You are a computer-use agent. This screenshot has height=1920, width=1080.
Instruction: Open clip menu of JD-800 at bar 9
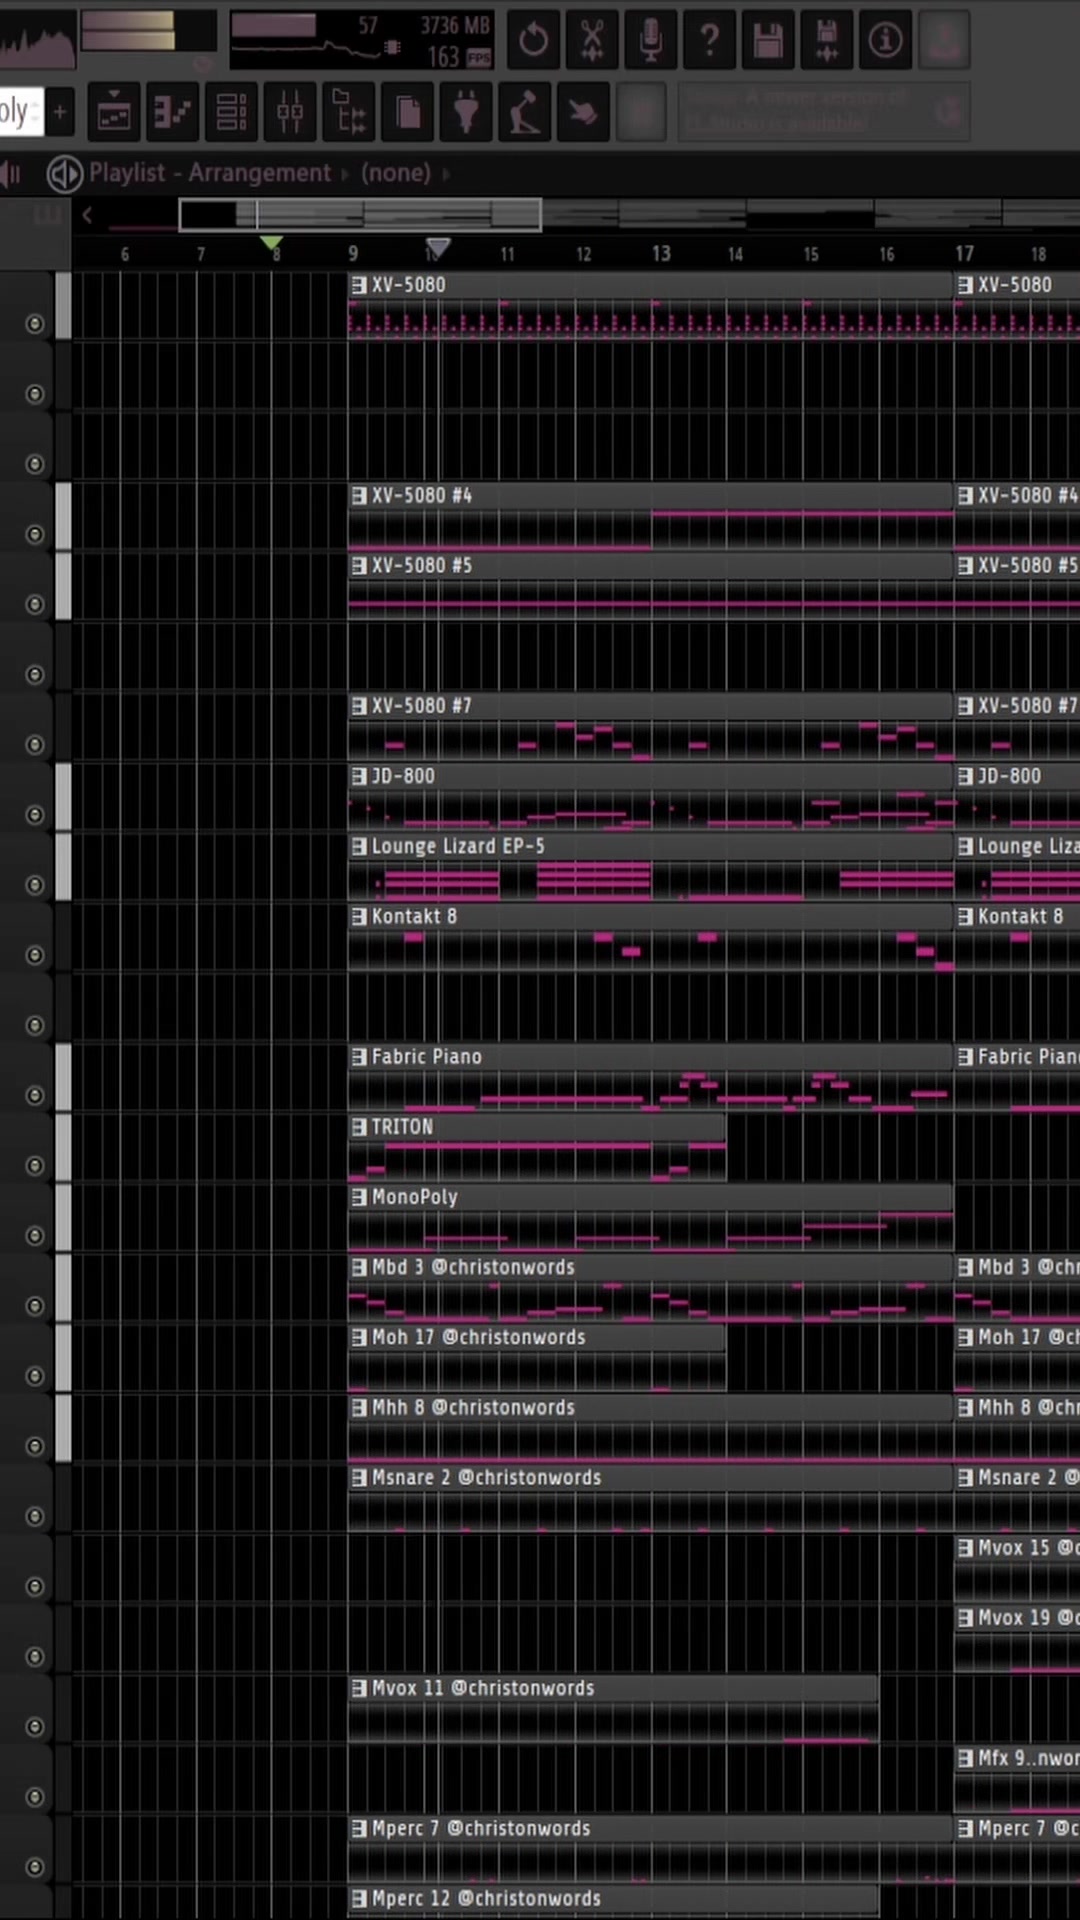click(x=359, y=776)
